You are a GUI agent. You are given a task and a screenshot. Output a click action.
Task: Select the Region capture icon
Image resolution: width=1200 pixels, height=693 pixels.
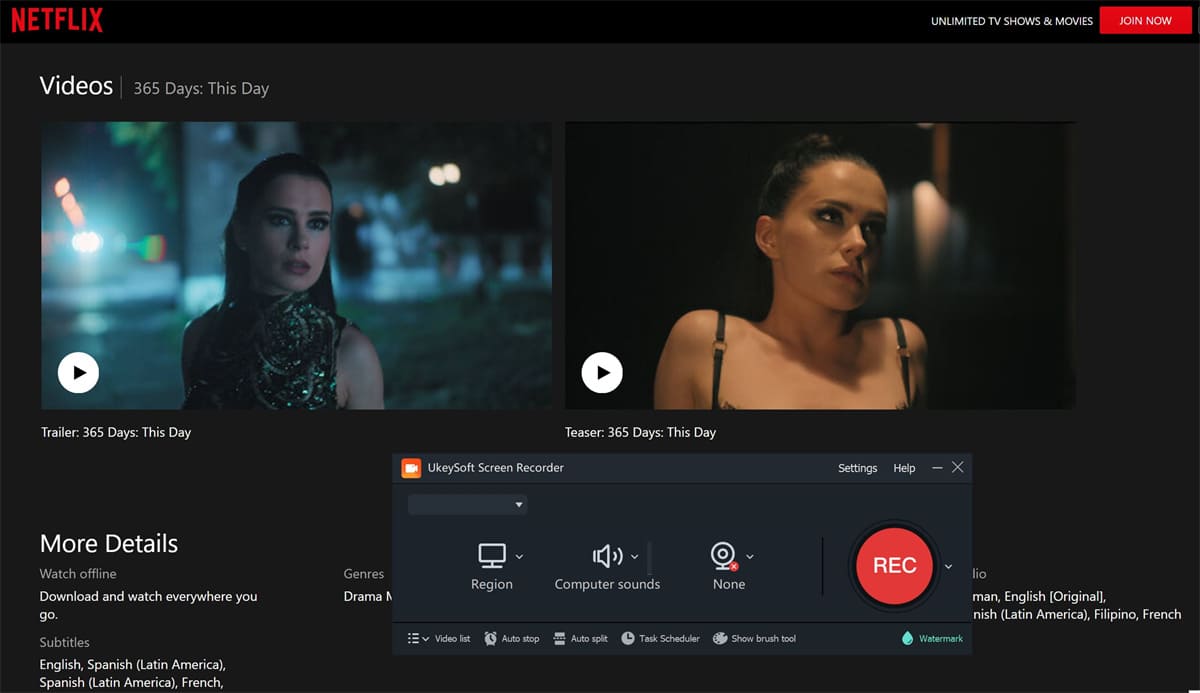pos(493,556)
